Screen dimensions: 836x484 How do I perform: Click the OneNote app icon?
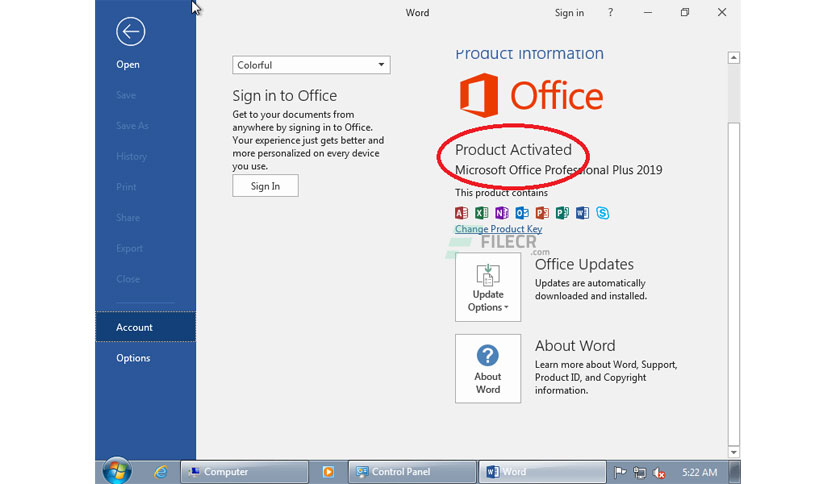502,213
